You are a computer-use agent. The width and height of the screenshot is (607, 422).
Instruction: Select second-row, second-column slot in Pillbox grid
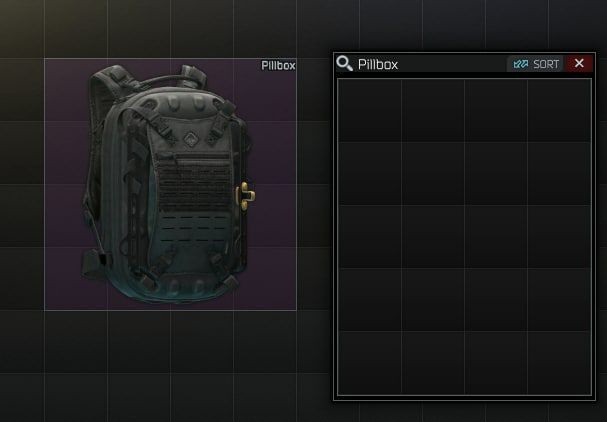pos(433,173)
